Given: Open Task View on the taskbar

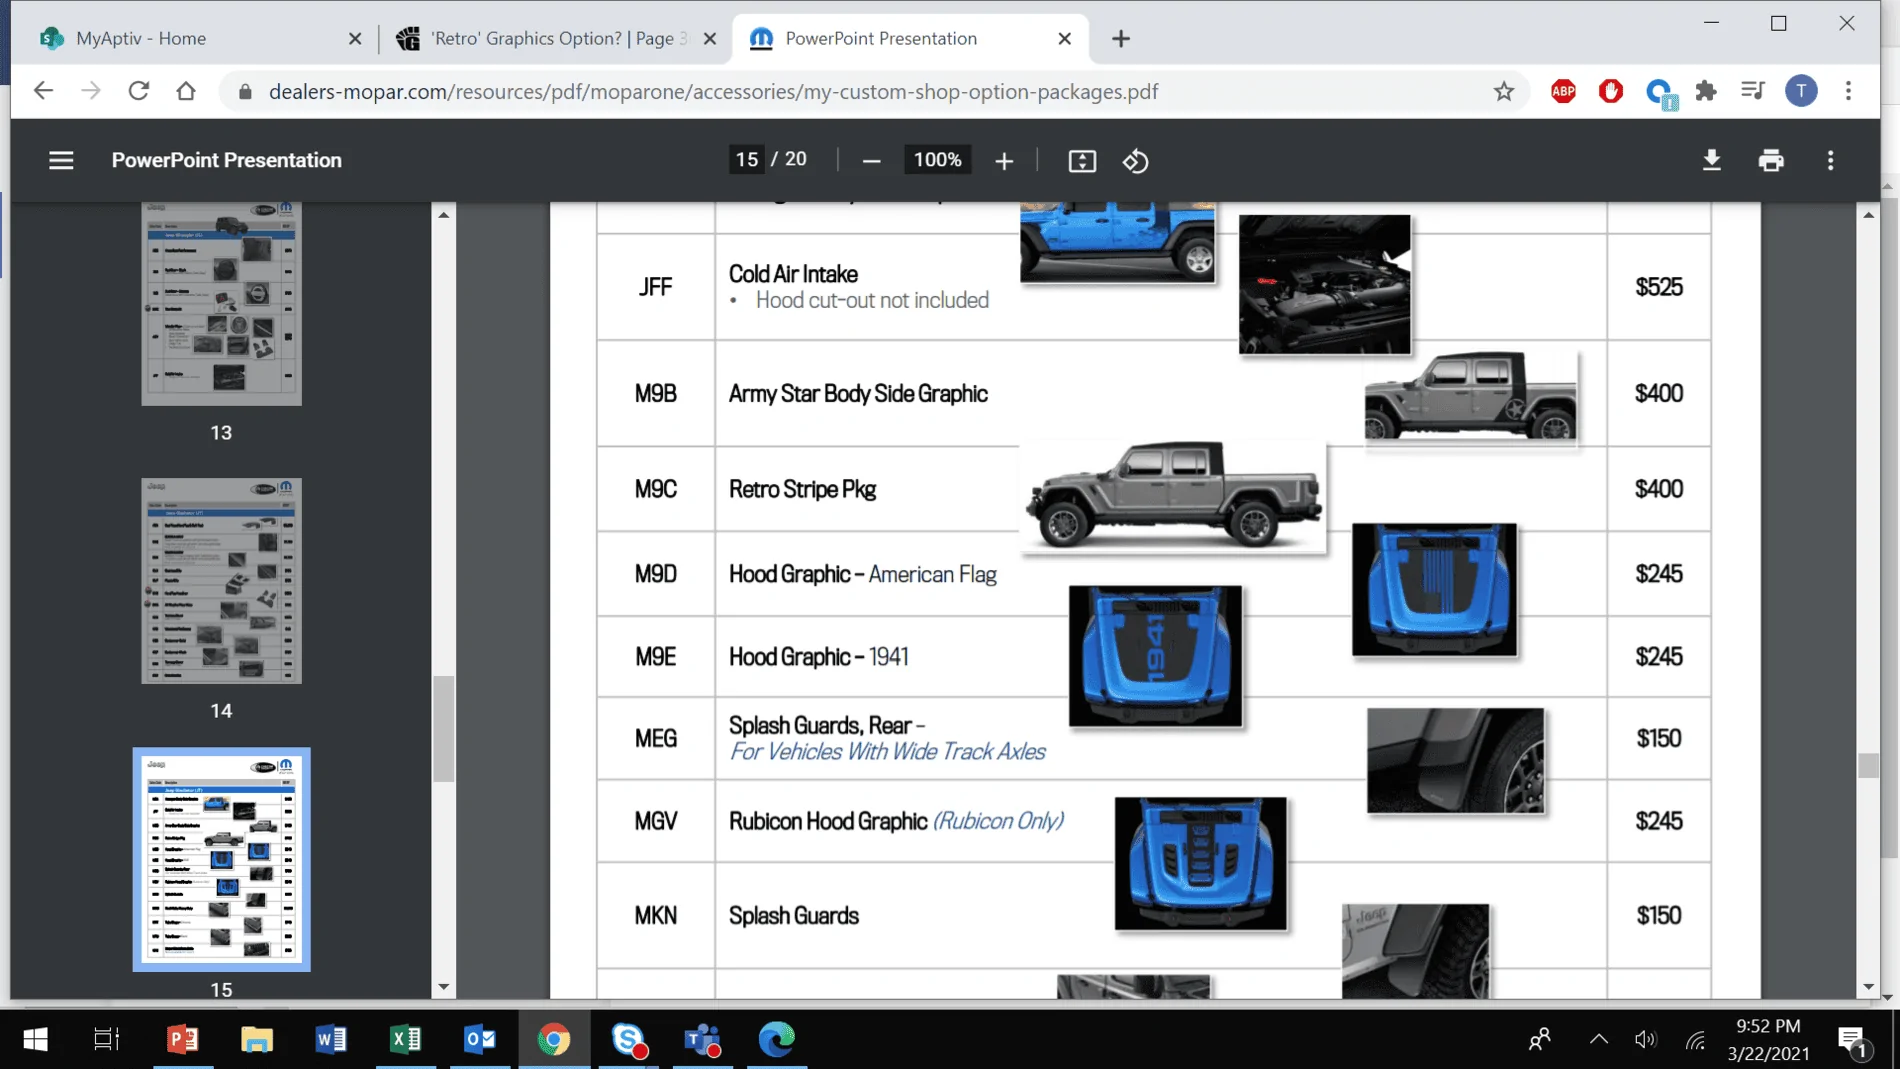Looking at the screenshot, I should click(x=106, y=1040).
